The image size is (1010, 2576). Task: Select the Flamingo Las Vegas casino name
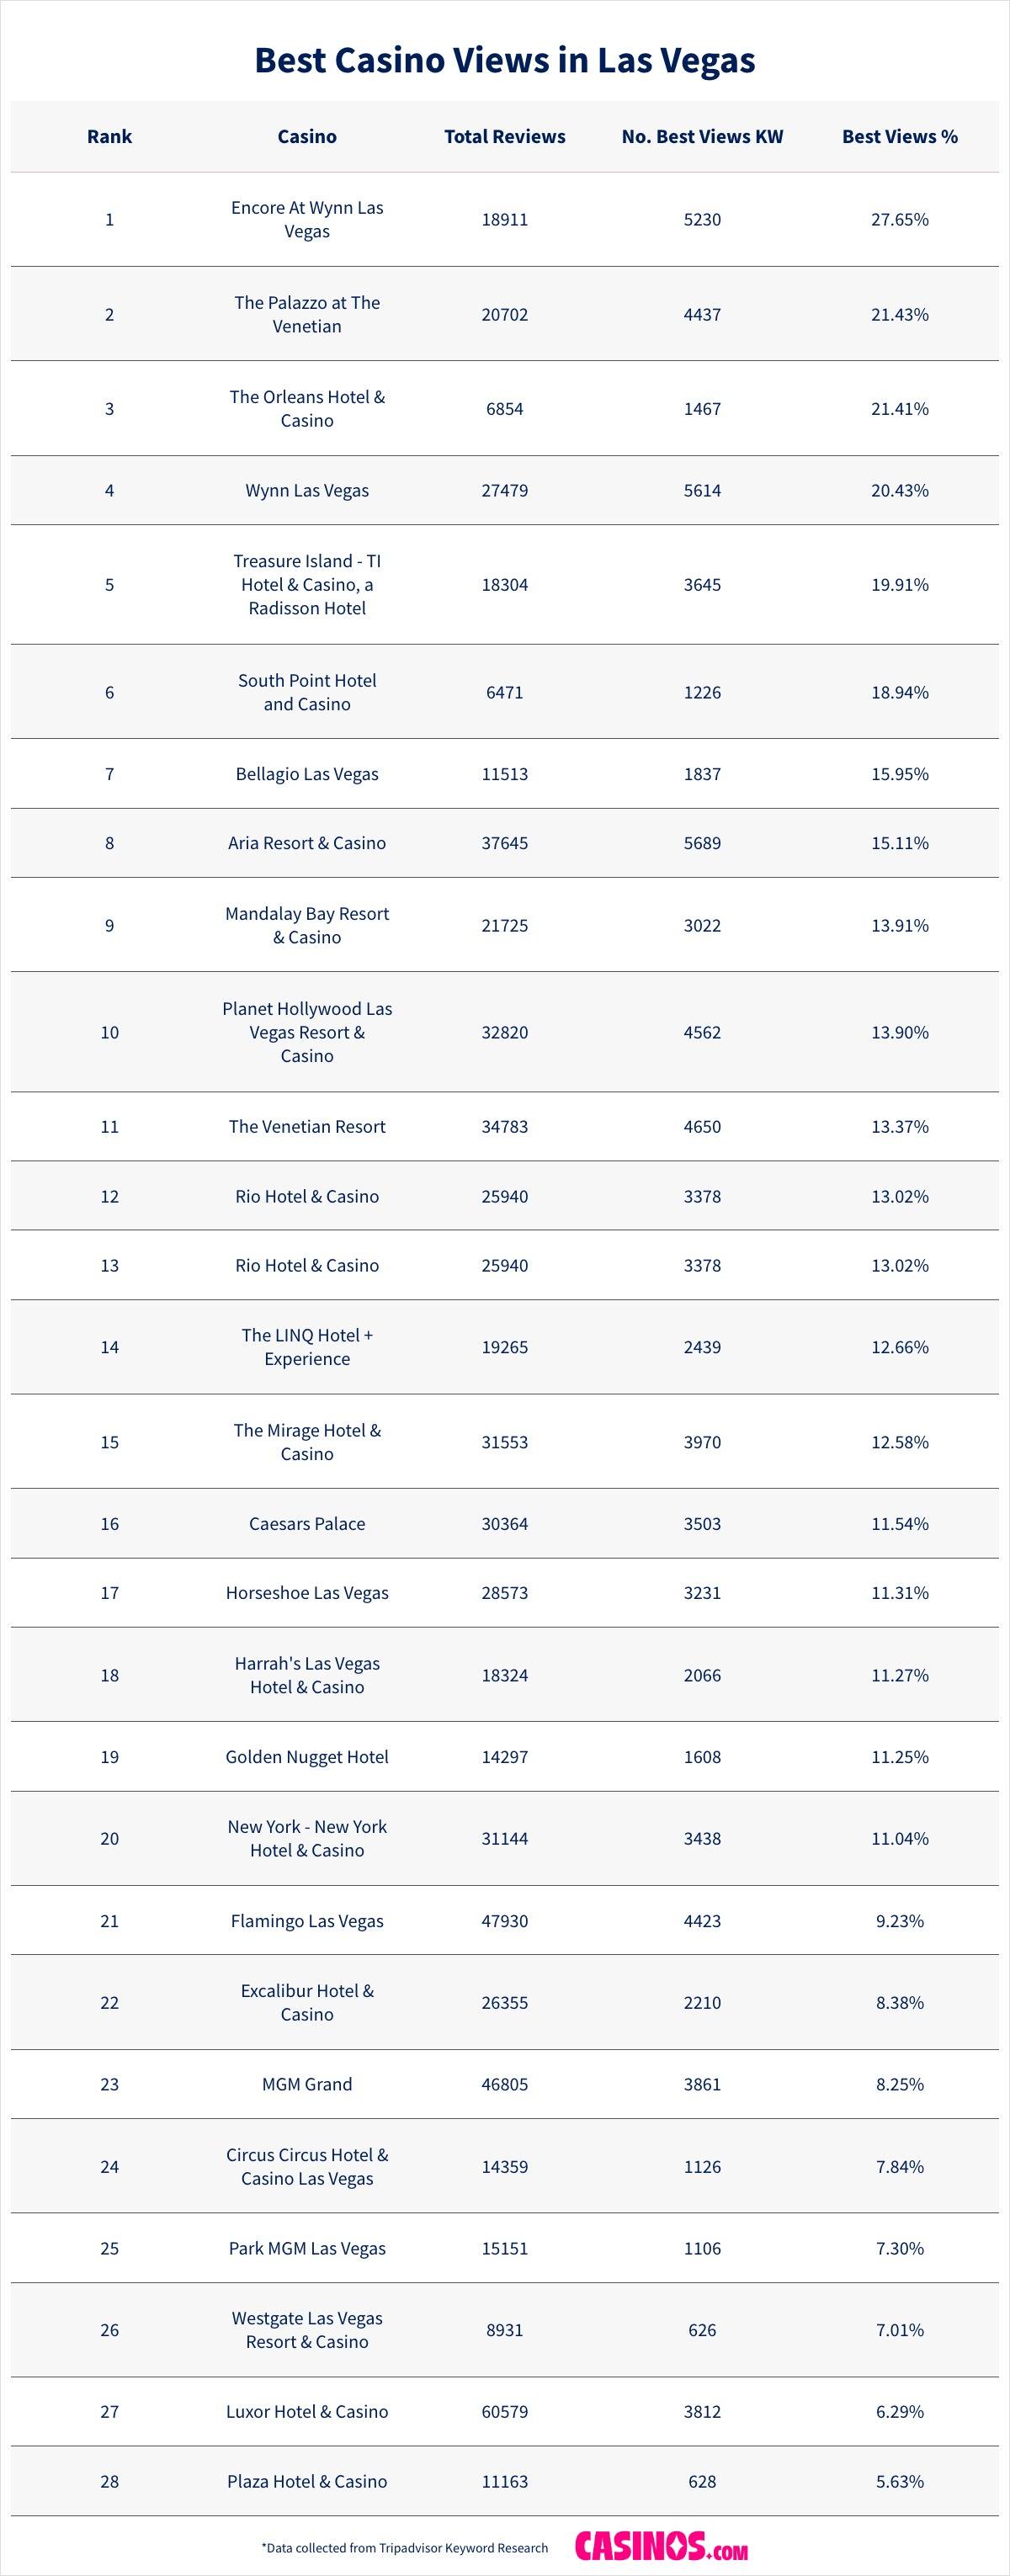[307, 1921]
